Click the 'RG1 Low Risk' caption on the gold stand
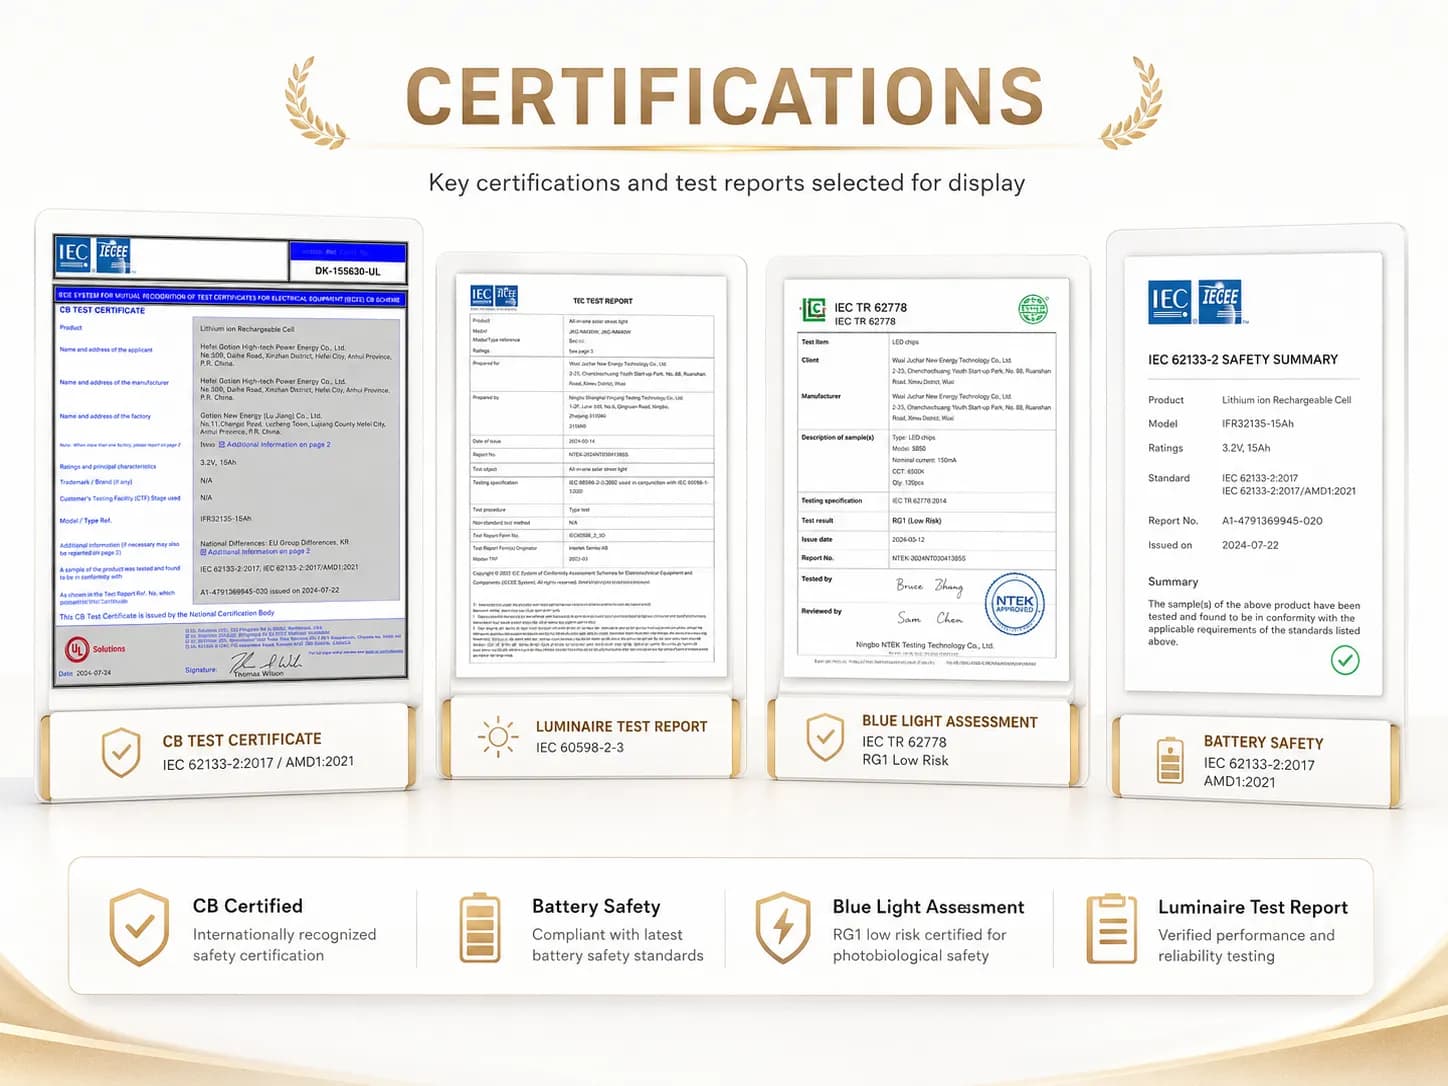The width and height of the screenshot is (1448, 1086). [905, 760]
